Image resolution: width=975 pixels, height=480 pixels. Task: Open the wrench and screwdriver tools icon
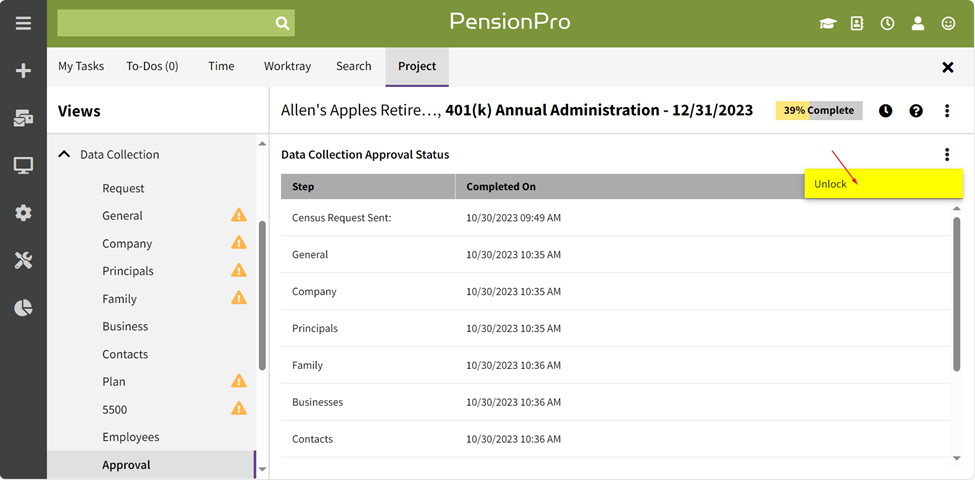coord(23,261)
